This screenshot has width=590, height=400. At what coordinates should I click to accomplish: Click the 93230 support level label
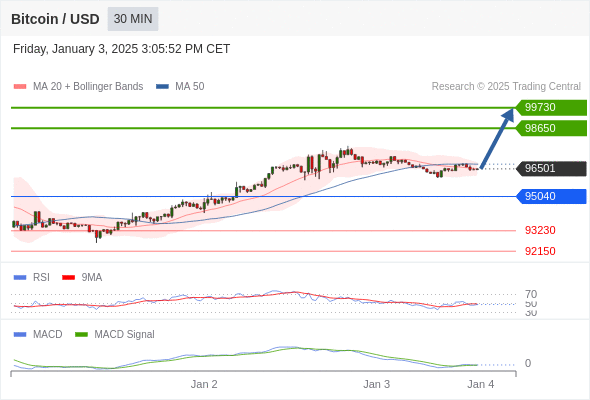point(540,230)
